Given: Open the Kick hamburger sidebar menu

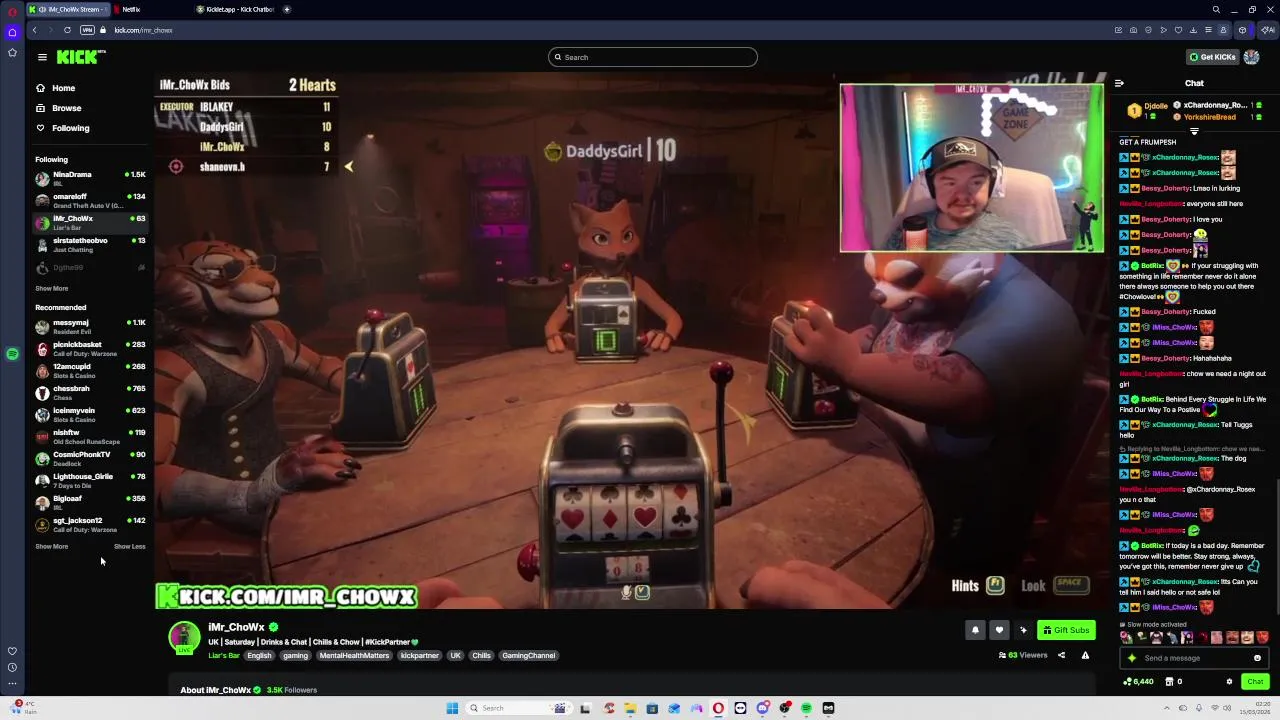Looking at the screenshot, I should 42,57.
